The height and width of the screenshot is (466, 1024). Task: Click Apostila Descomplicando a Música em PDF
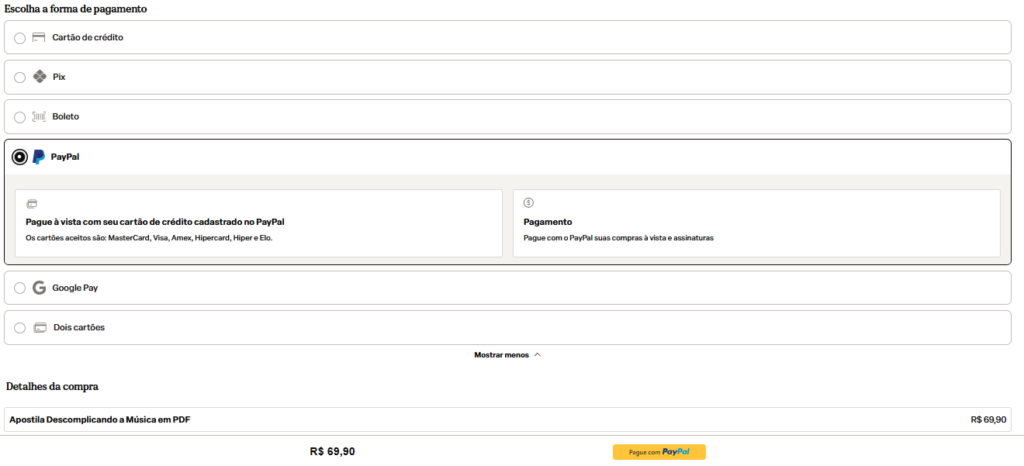tap(100, 419)
